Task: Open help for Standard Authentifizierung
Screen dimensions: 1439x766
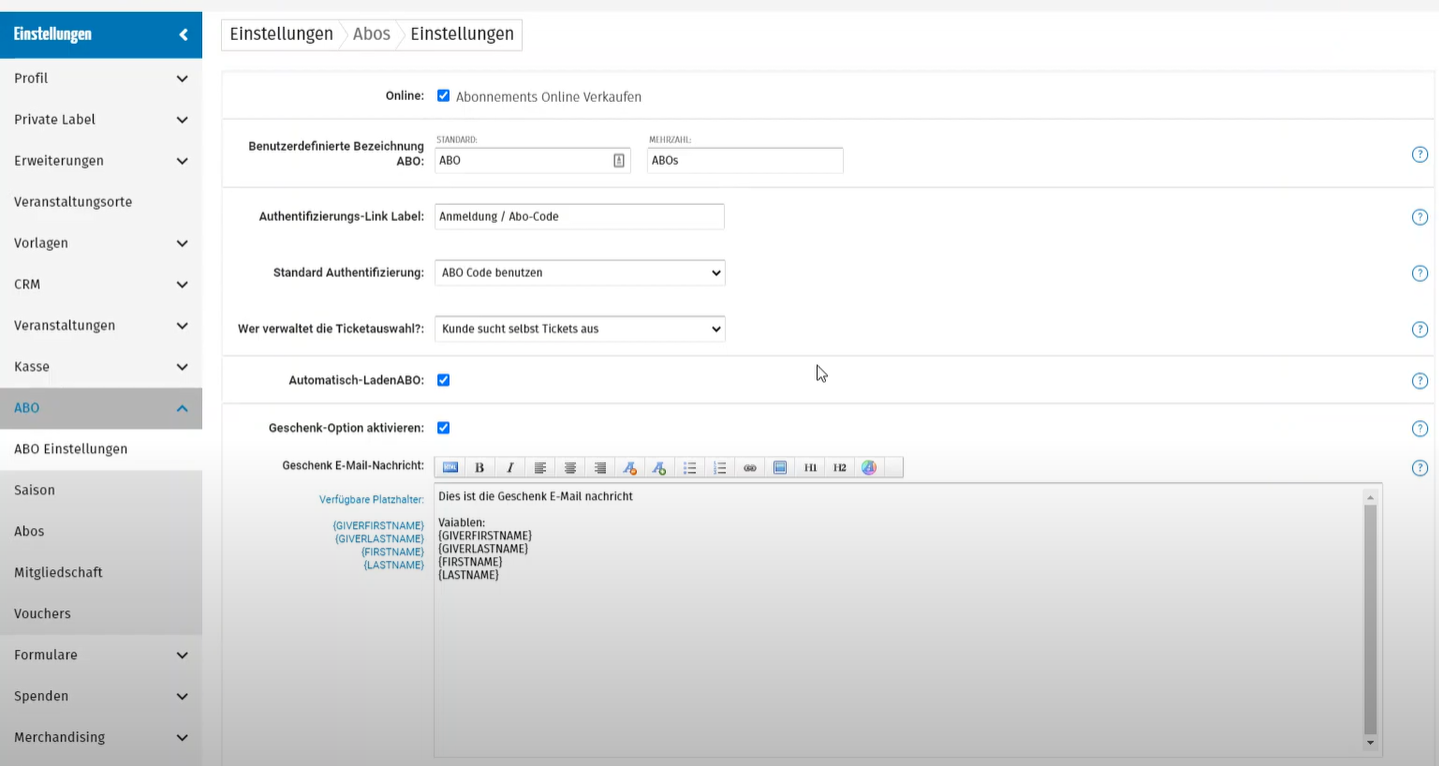Action: click(1419, 273)
